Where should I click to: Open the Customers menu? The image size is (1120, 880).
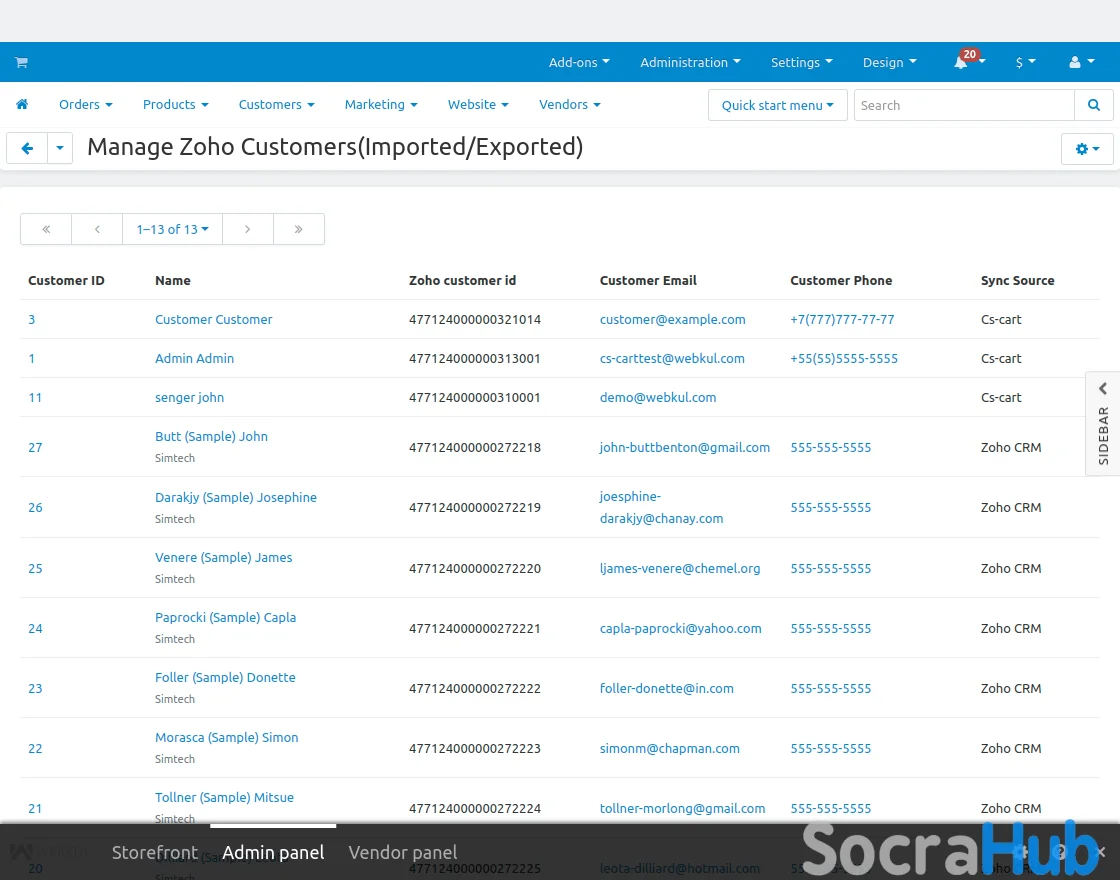coord(276,105)
